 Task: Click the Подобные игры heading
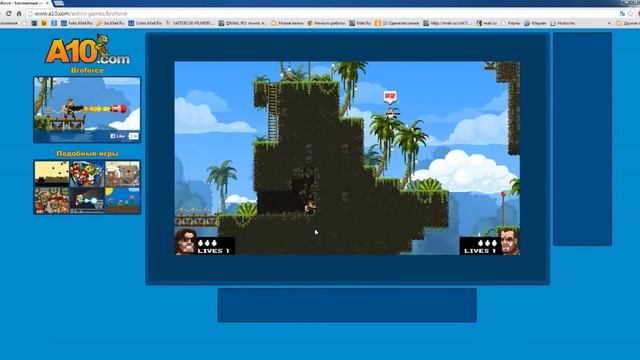87,153
